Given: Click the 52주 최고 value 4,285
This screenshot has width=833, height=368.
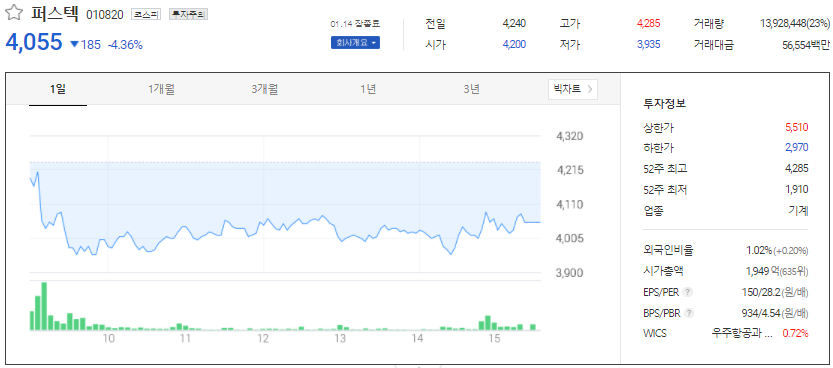Looking at the screenshot, I should [x=796, y=168].
